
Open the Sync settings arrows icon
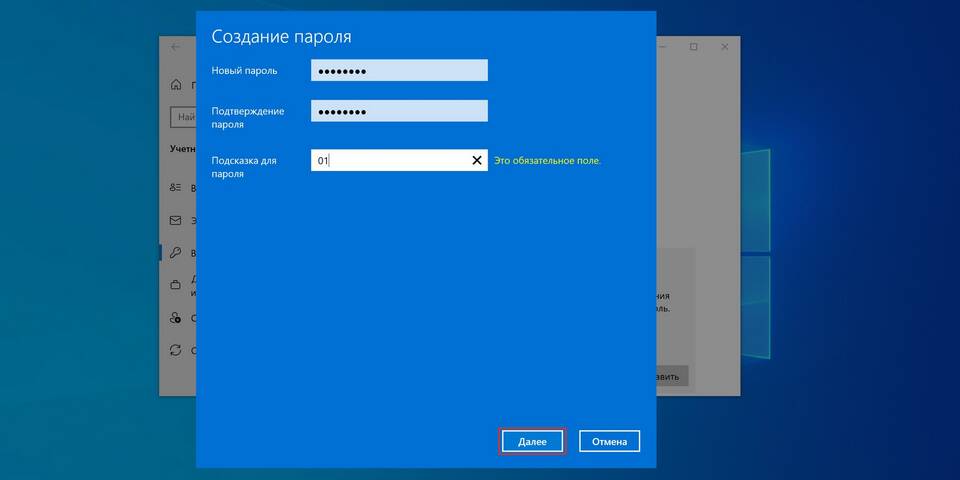pyautogui.click(x=176, y=351)
